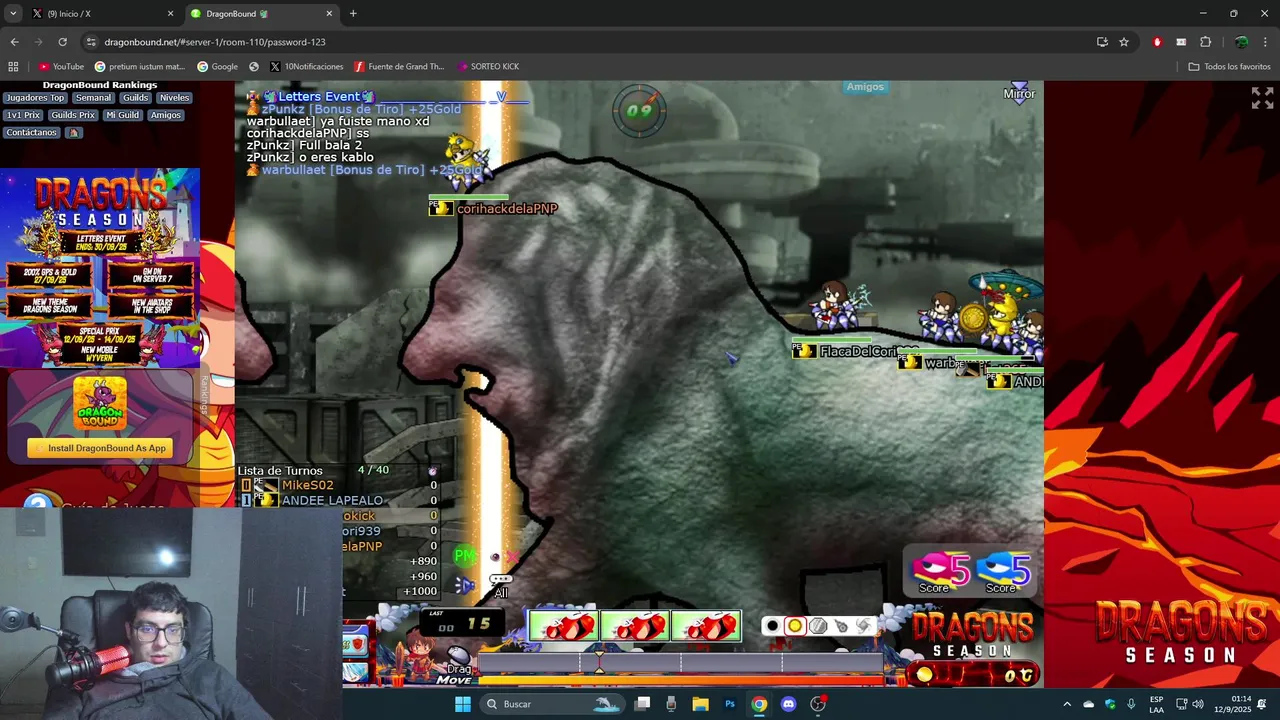The height and width of the screenshot is (720, 1280).
Task: Click the pink team Score 5 badge
Action: click(x=942, y=571)
